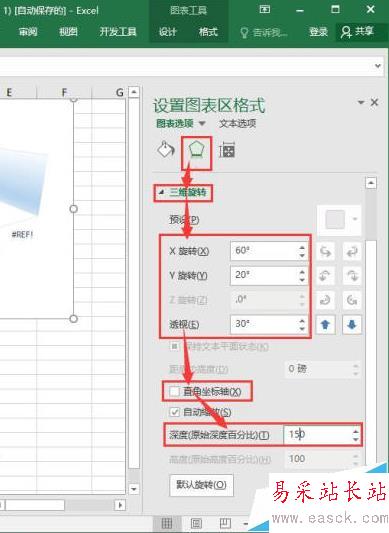Image resolution: width=389 pixels, height=533 pixels.
Task: Open Size & Properties icon
Action: click(x=227, y=150)
